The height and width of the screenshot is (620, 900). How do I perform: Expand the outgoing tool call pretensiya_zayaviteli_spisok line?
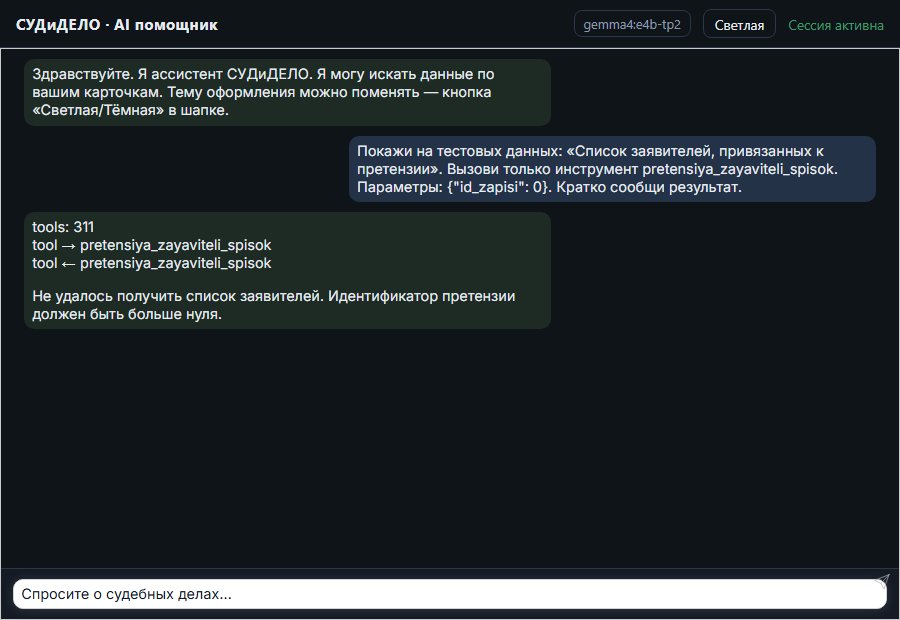point(152,245)
